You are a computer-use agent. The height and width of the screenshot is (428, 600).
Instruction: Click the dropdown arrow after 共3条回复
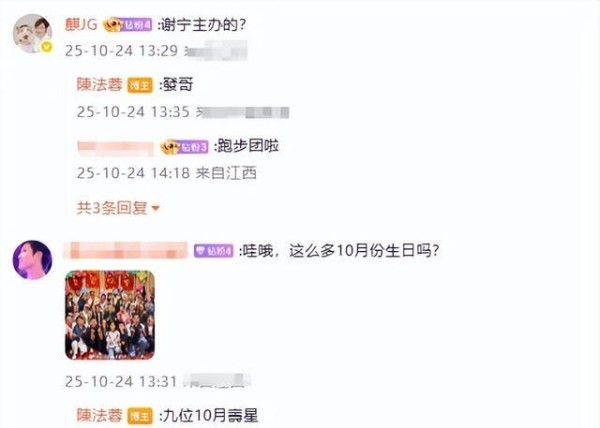point(155,208)
